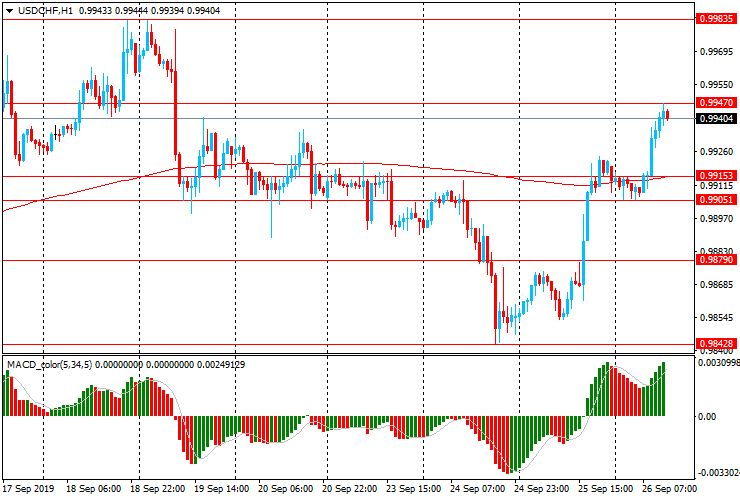Click the 24 Sep 07:00 time label

click(478, 488)
